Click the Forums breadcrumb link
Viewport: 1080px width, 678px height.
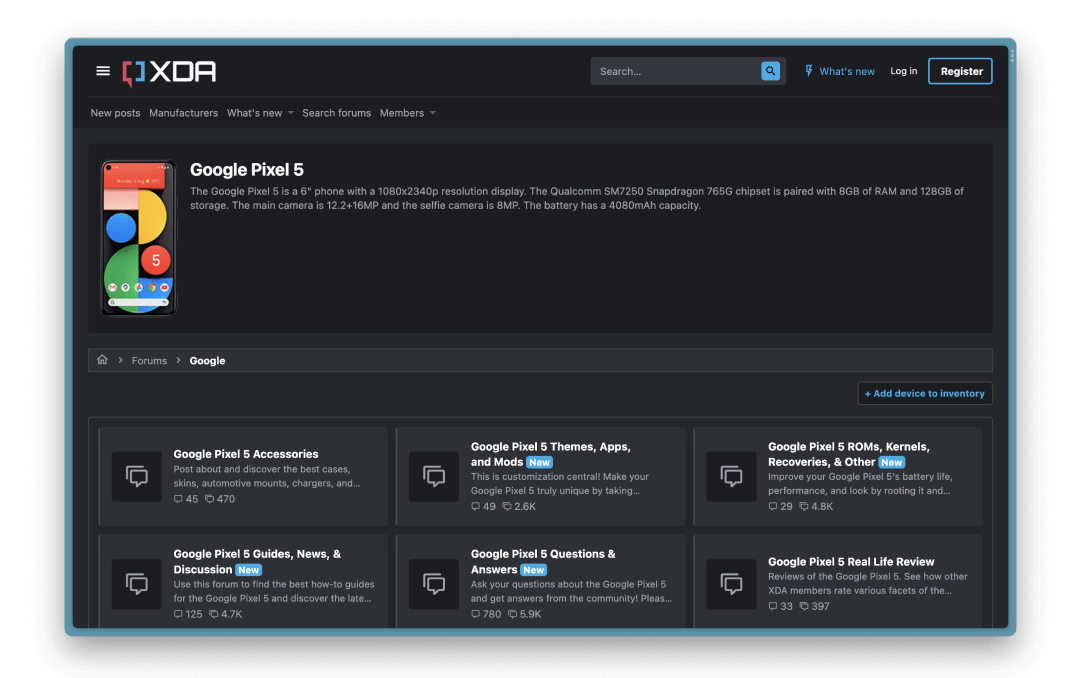pos(149,360)
